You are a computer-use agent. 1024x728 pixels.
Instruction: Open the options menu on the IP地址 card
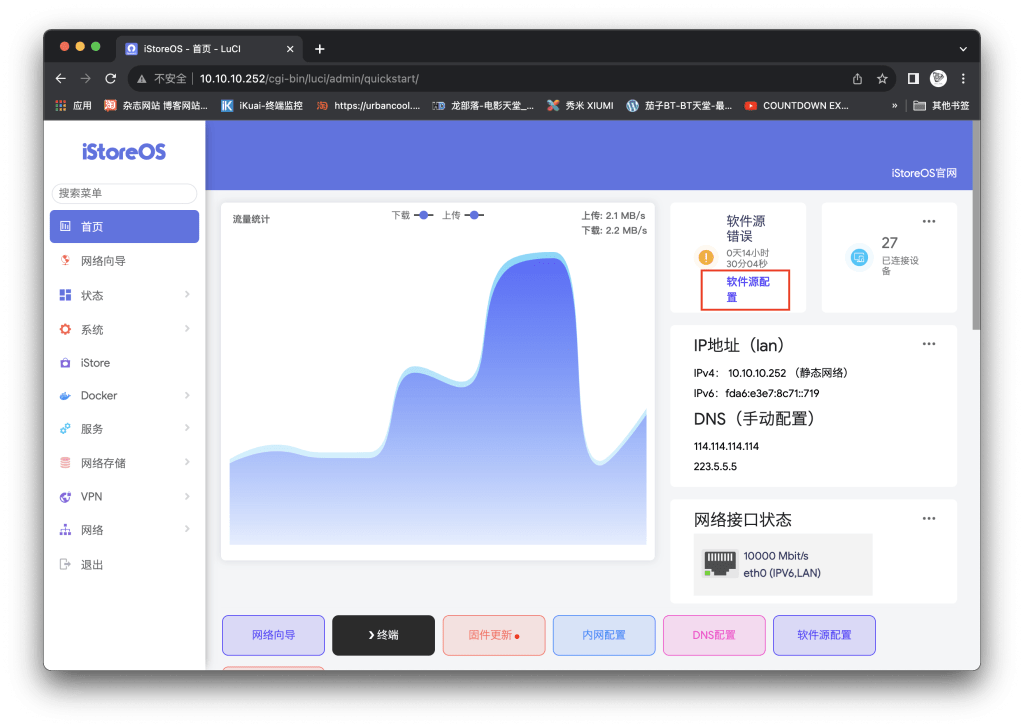click(928, 343)
